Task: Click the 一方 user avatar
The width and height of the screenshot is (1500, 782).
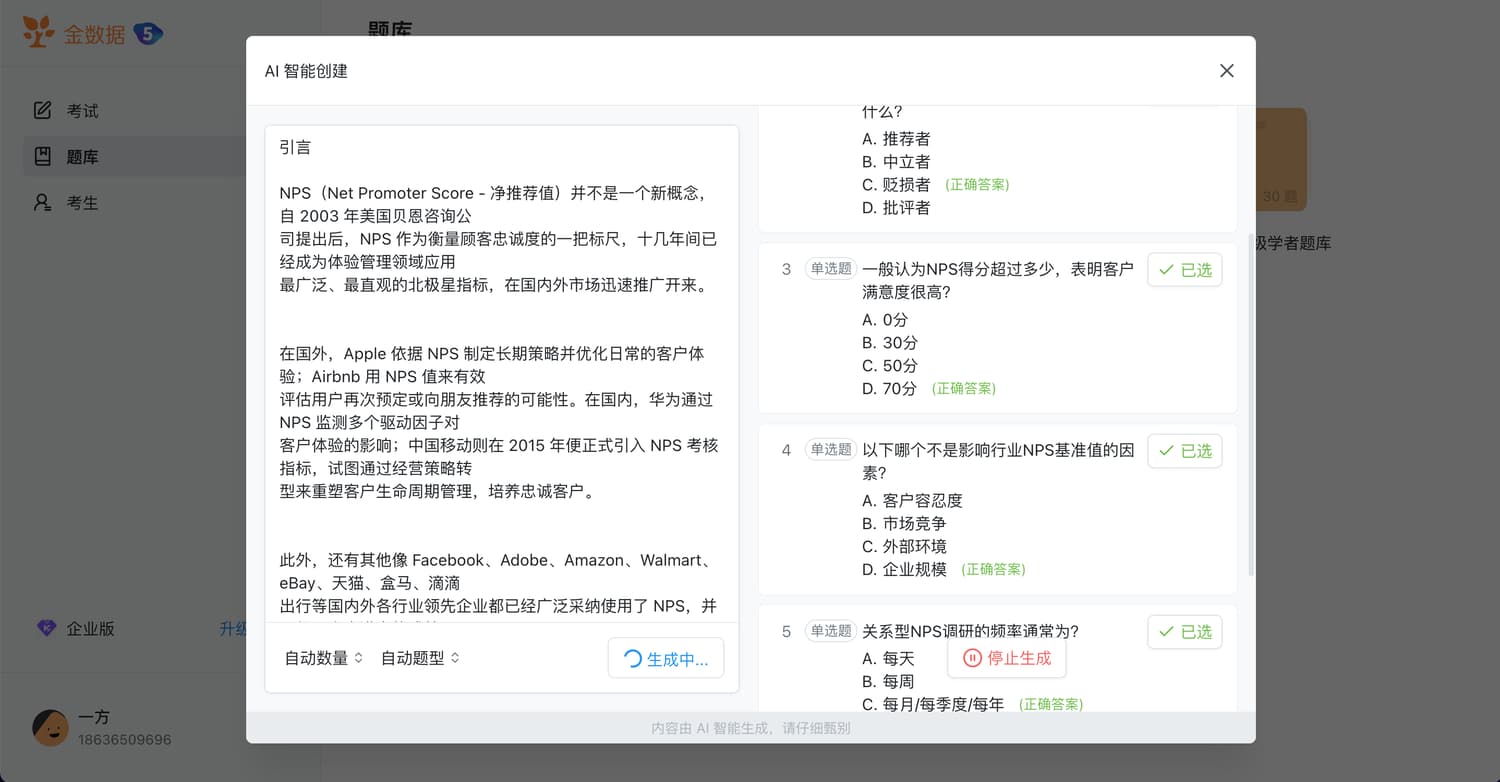Action: tap(50, 728)
